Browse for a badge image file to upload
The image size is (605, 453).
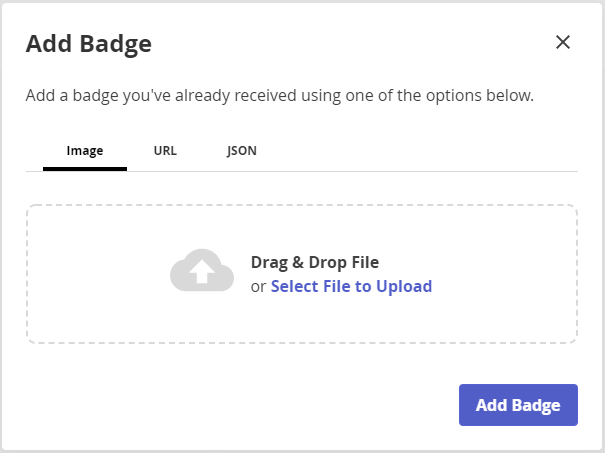pyautogui.click(x=351, y=286)
